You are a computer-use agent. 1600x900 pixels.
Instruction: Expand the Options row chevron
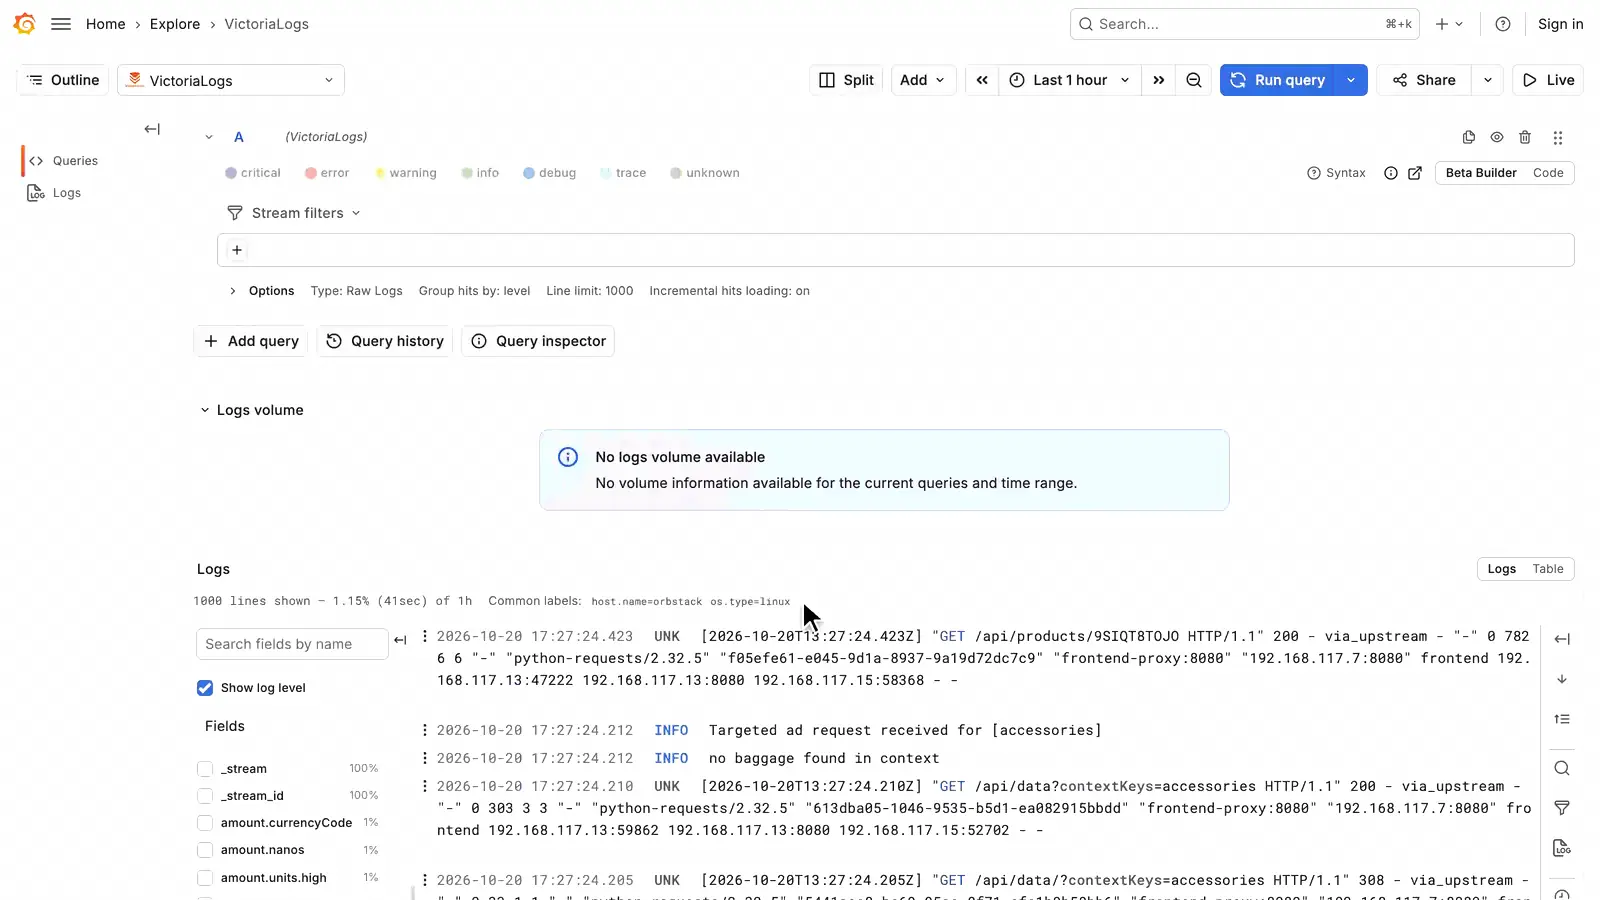(233, 291)
